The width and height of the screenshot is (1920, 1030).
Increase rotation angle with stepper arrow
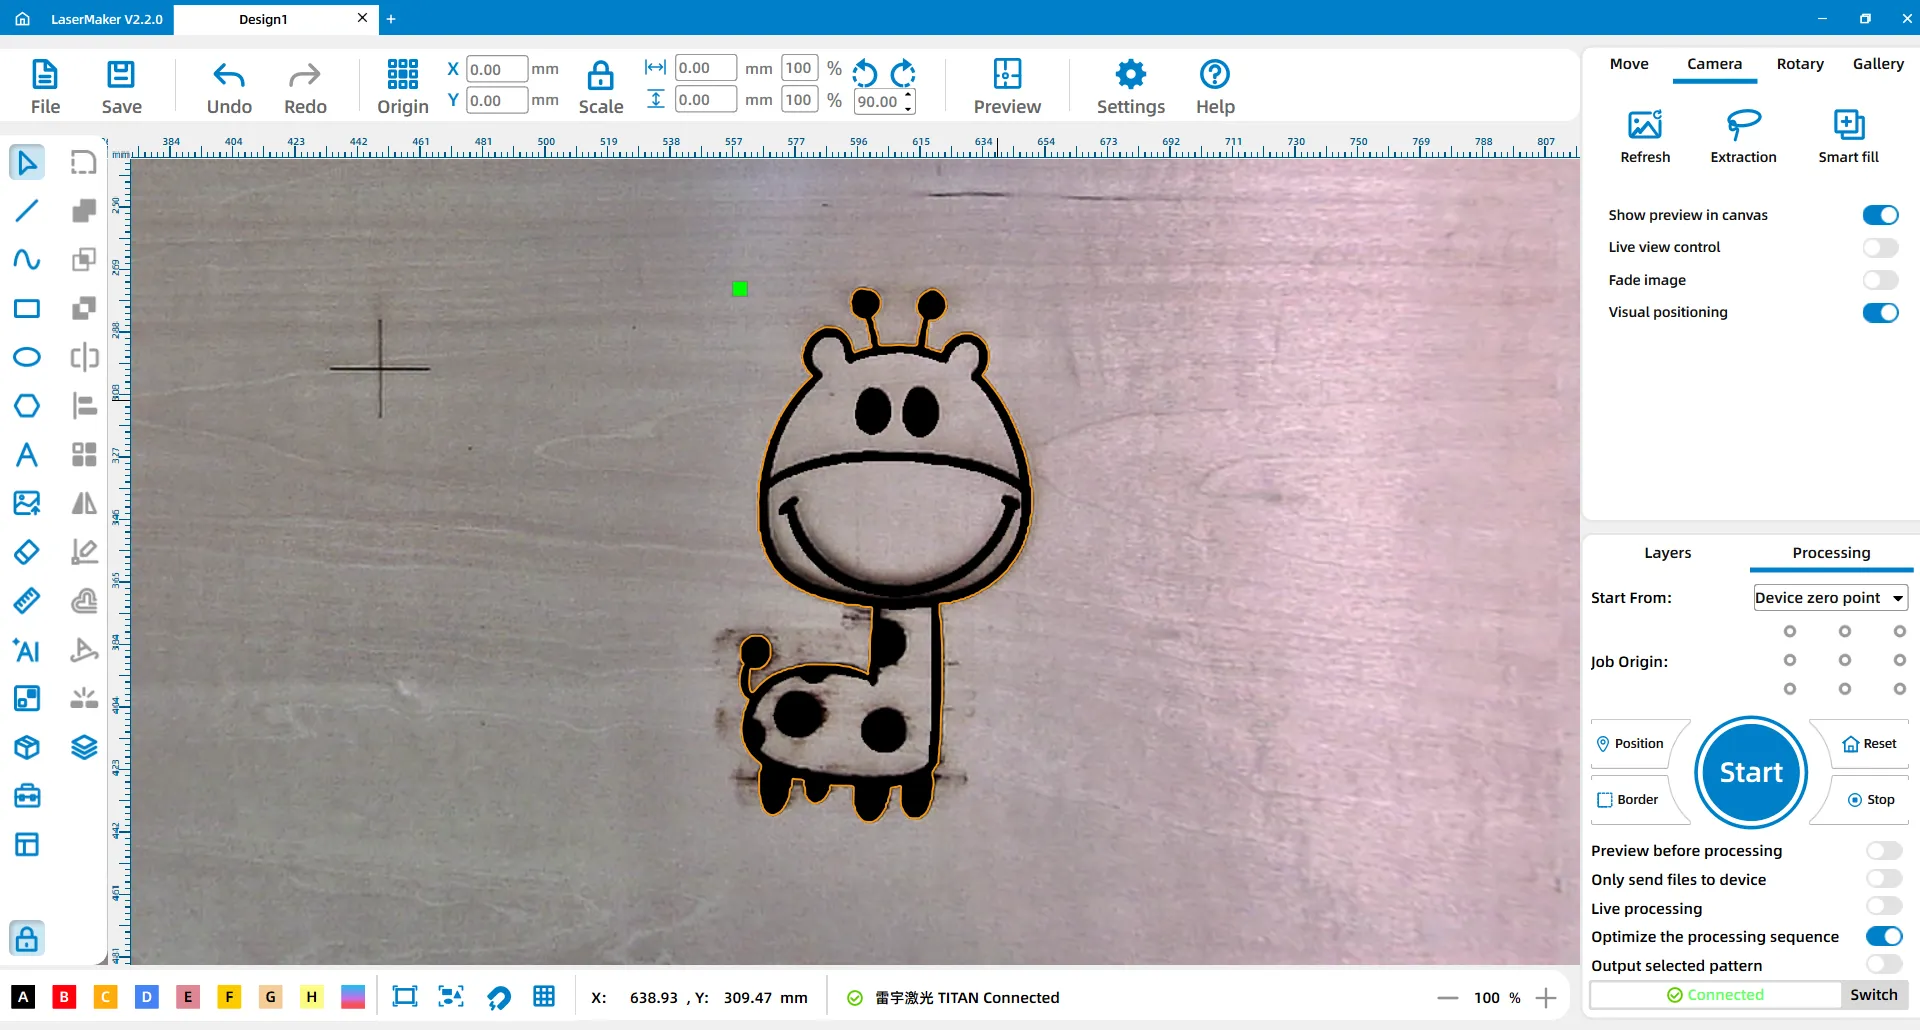[908, 95]
